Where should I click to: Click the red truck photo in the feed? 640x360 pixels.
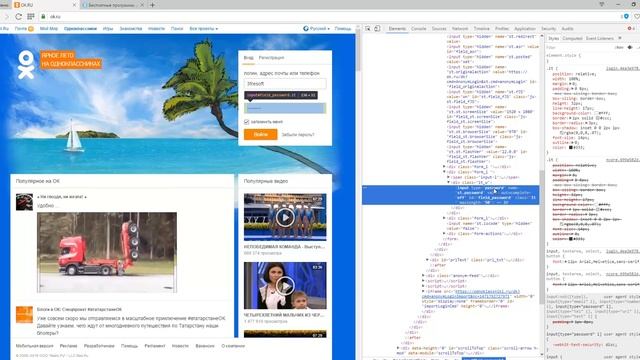pos(107,252)
